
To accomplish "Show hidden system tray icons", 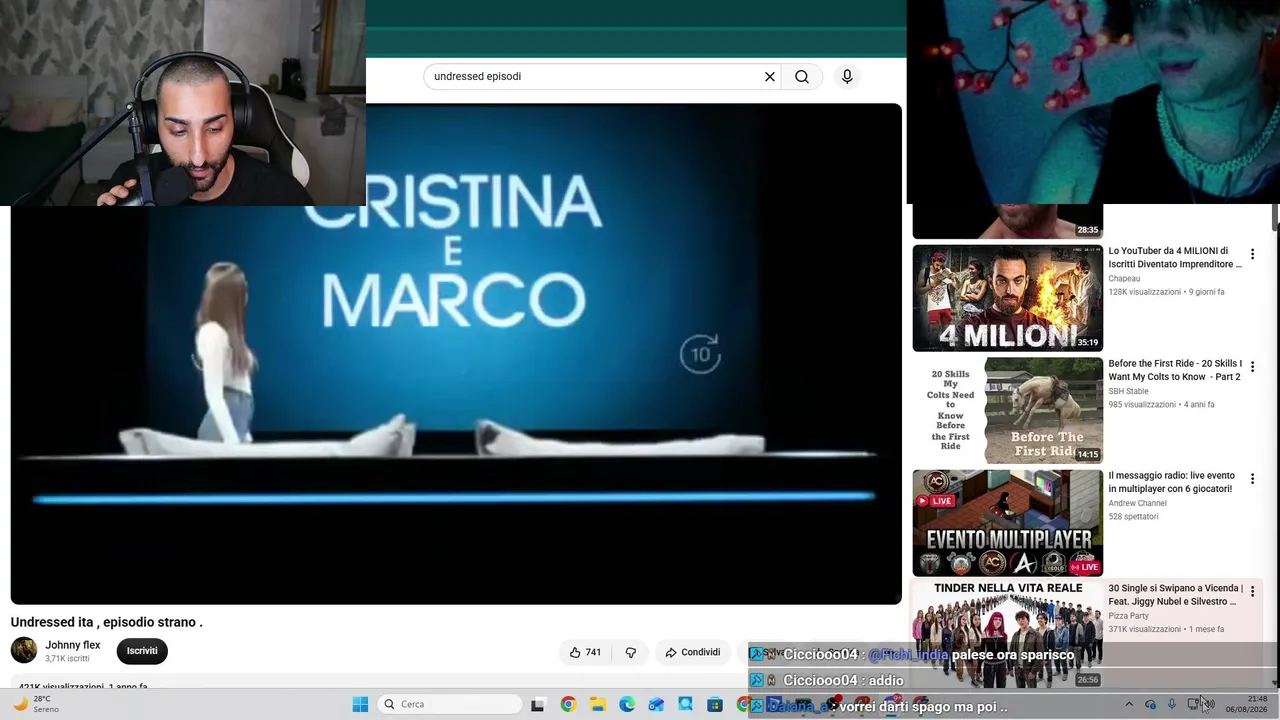I will click(x=1129, y=704).
